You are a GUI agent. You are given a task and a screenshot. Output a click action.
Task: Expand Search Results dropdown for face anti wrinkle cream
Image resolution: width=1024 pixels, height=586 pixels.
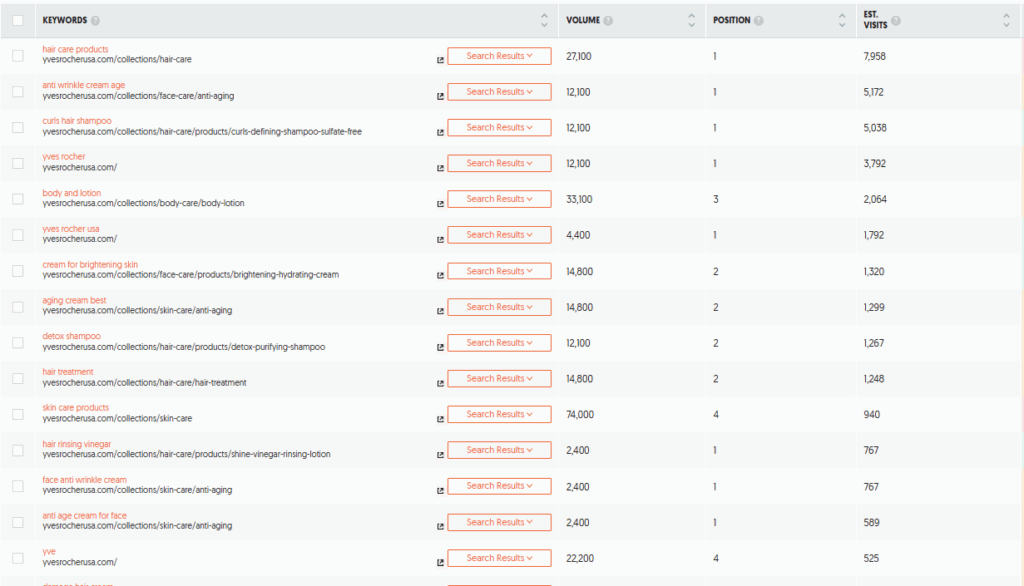pyautogui.click(x=499, y=486)
